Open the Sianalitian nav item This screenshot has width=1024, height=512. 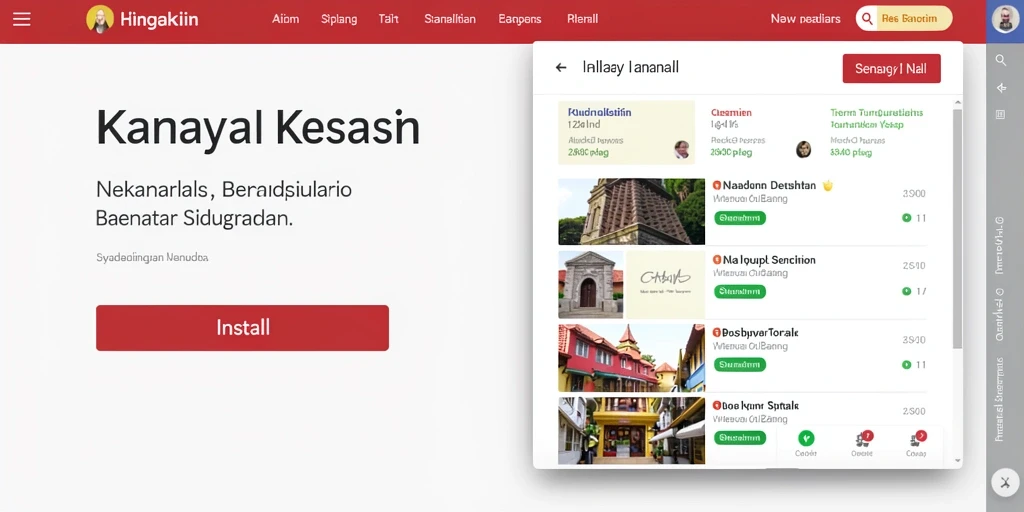point(450,19)
